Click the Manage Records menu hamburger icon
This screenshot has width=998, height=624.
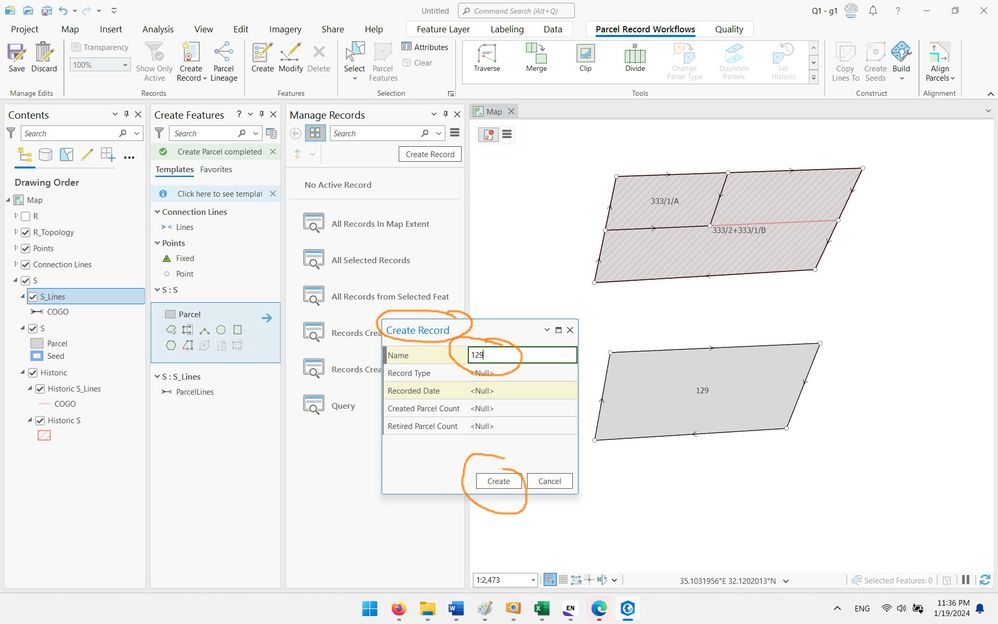click(454, 133)
